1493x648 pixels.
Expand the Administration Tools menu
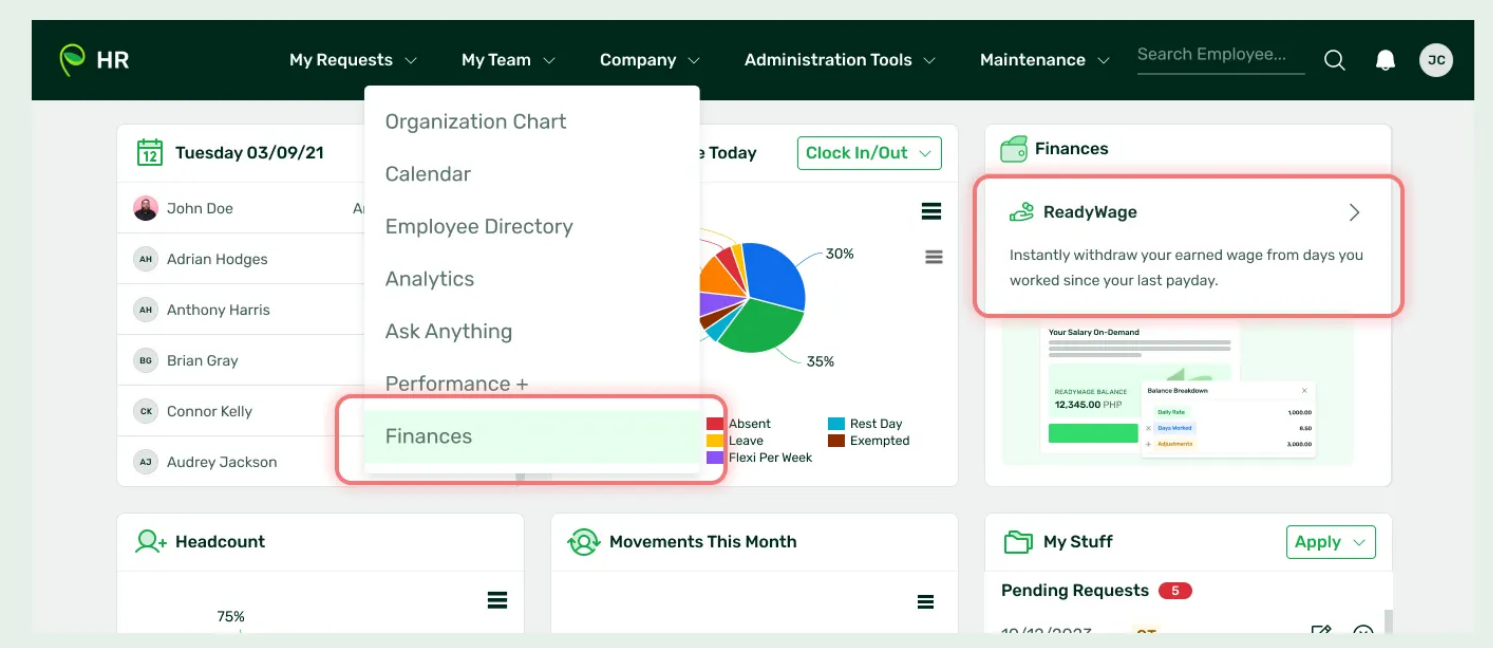point(840,60)
